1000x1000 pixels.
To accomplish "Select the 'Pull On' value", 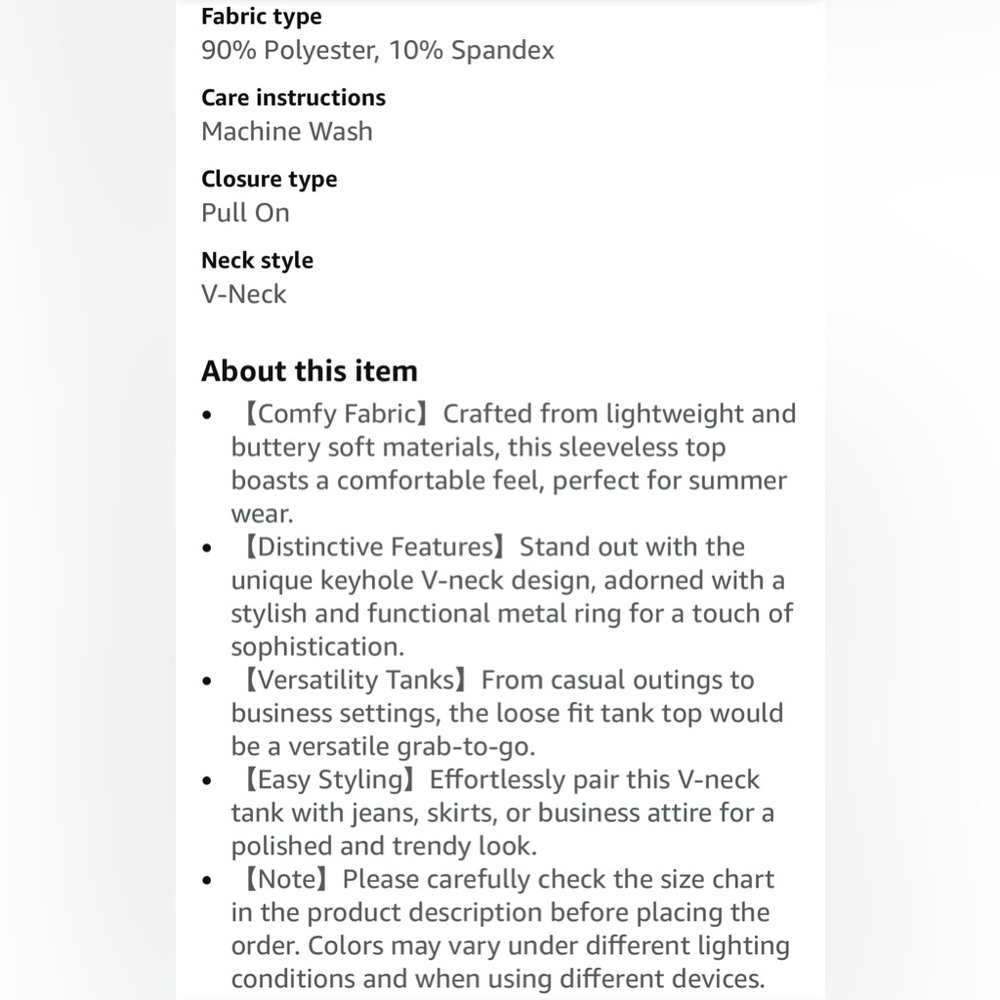I will click(246, 213).
